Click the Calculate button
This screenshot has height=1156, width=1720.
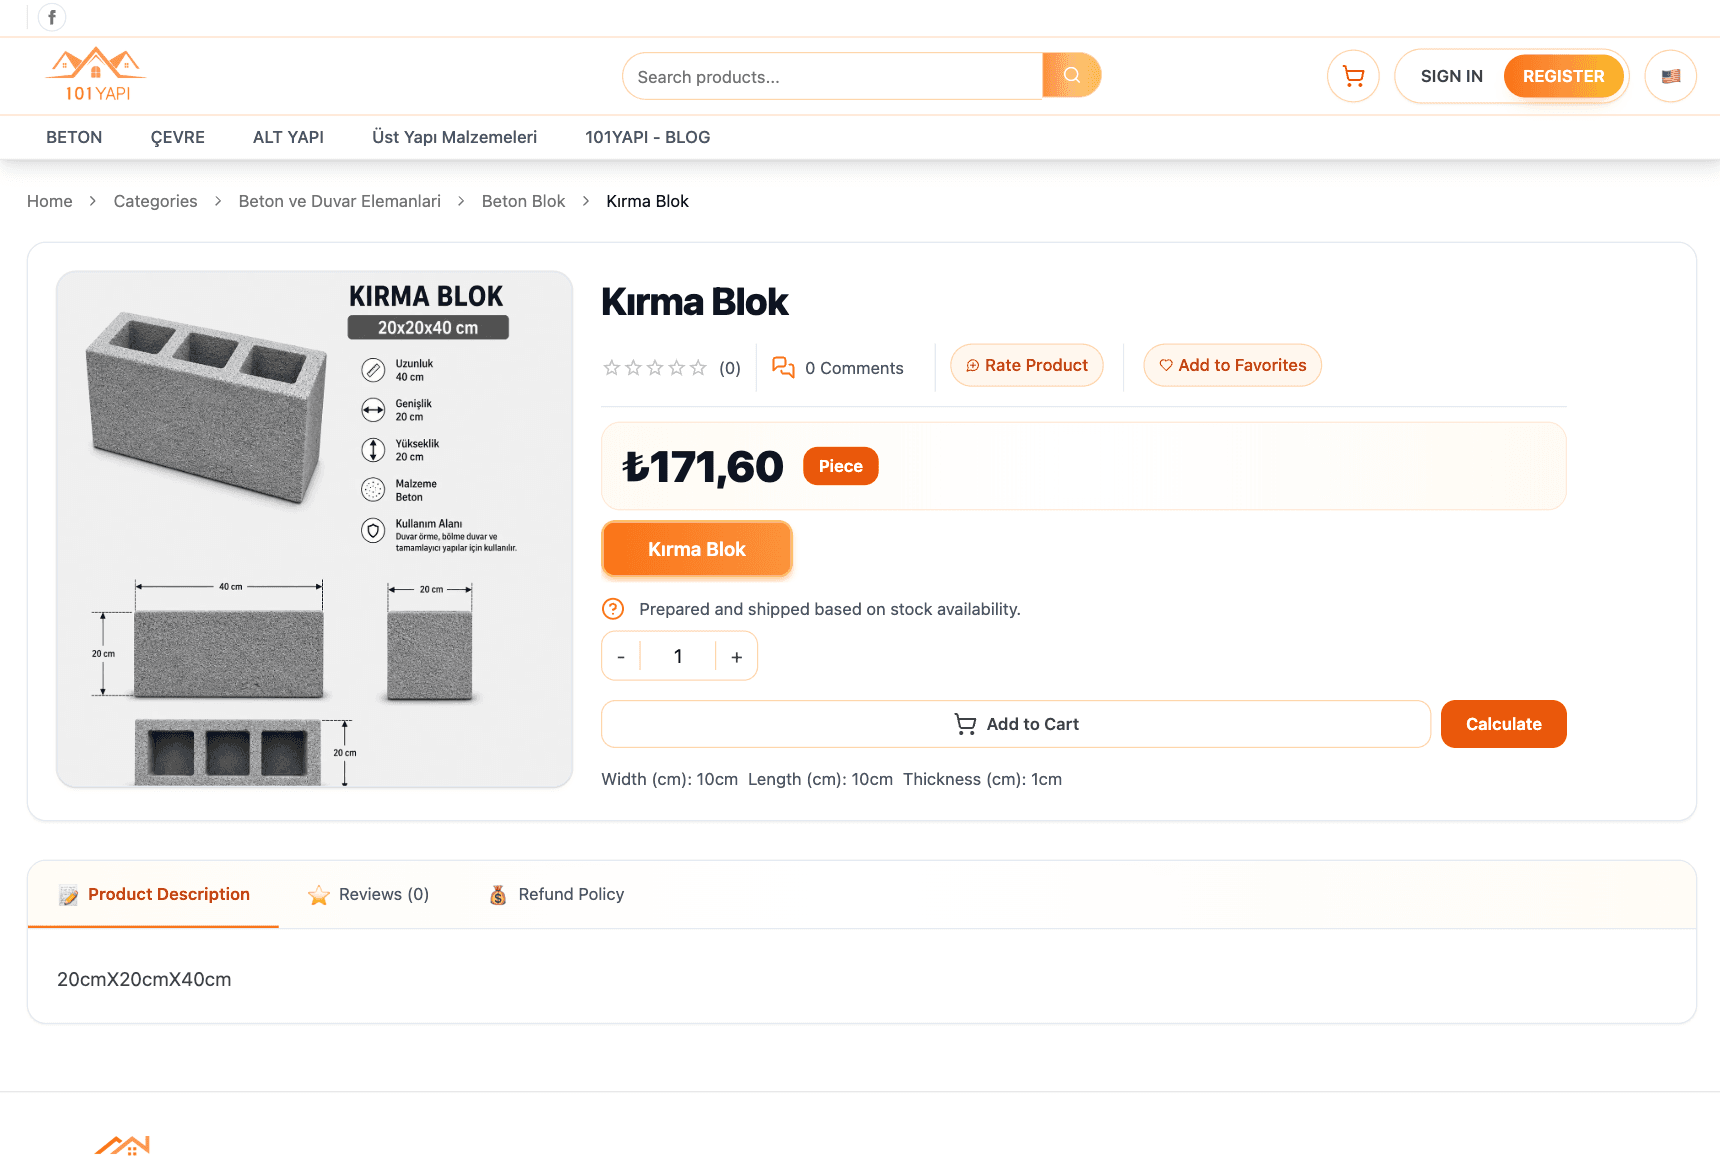click(1504, 724)
